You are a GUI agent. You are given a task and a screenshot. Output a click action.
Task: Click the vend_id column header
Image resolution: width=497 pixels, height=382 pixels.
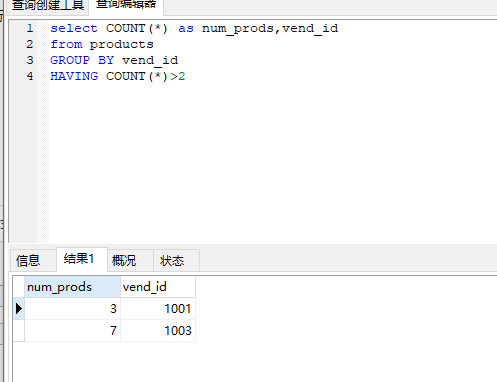158,287
